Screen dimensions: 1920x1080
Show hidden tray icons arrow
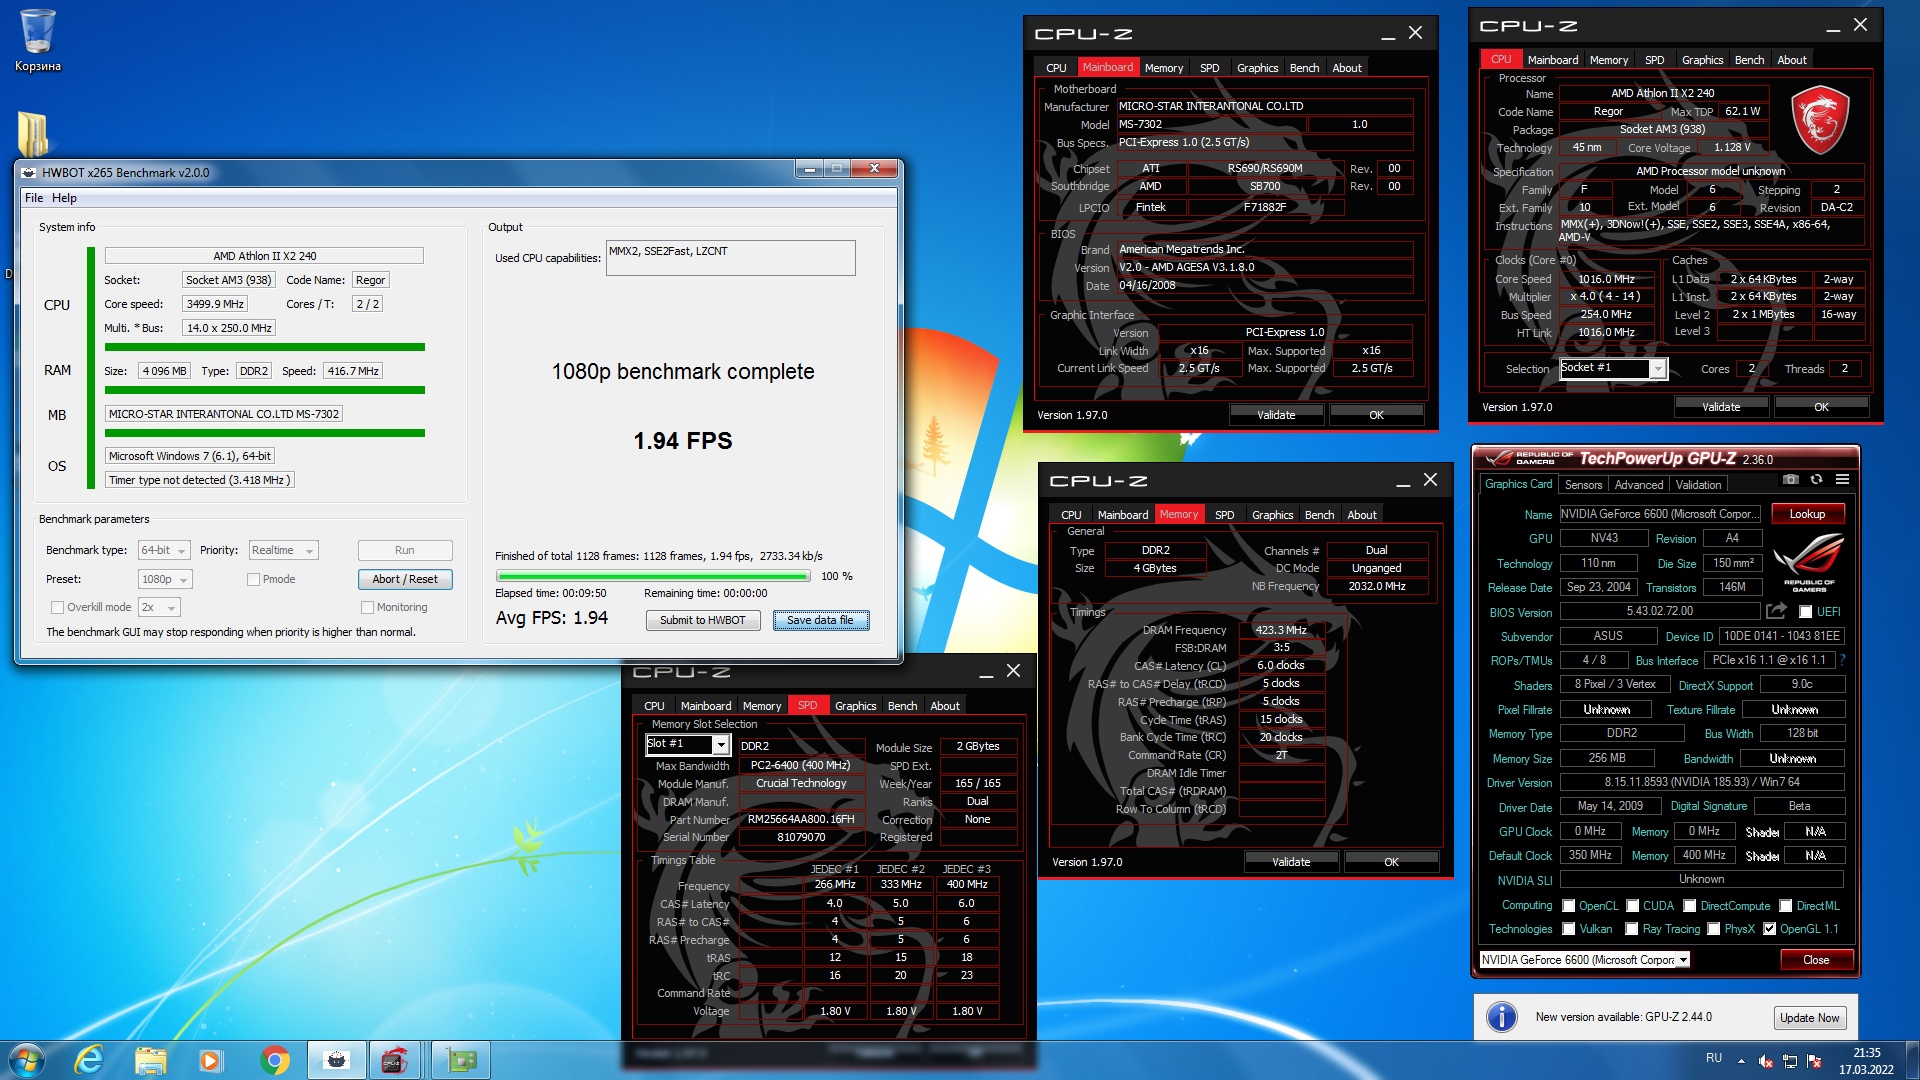click(x=1741, y=1061)
